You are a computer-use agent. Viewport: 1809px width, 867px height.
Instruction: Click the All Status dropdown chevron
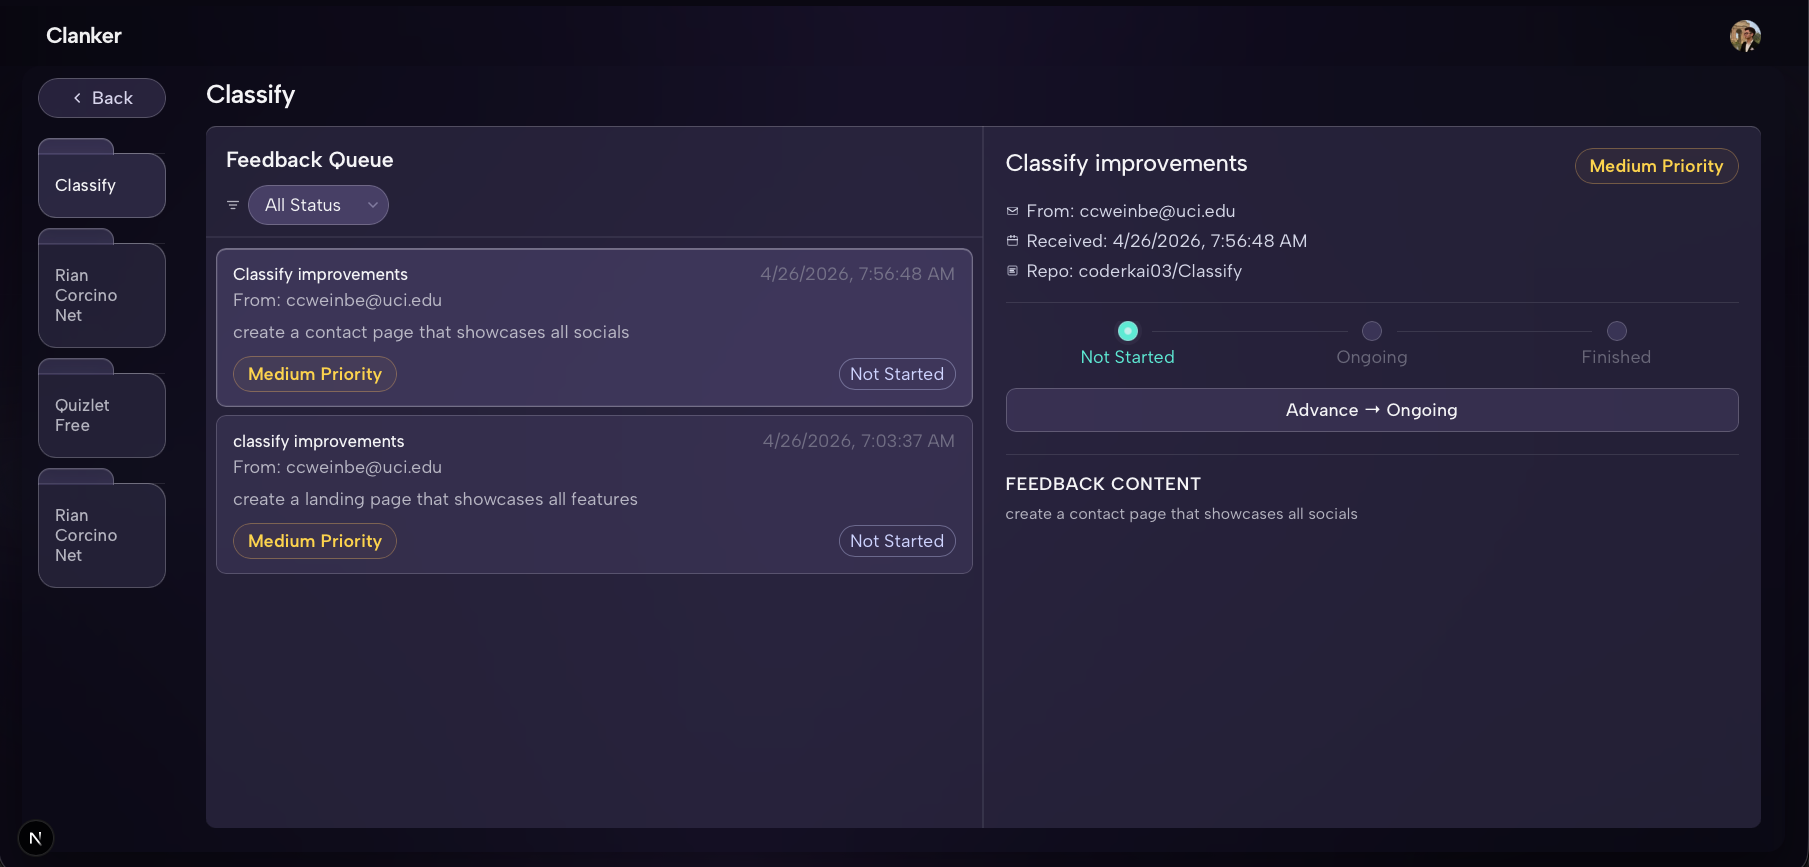point(373,205)
